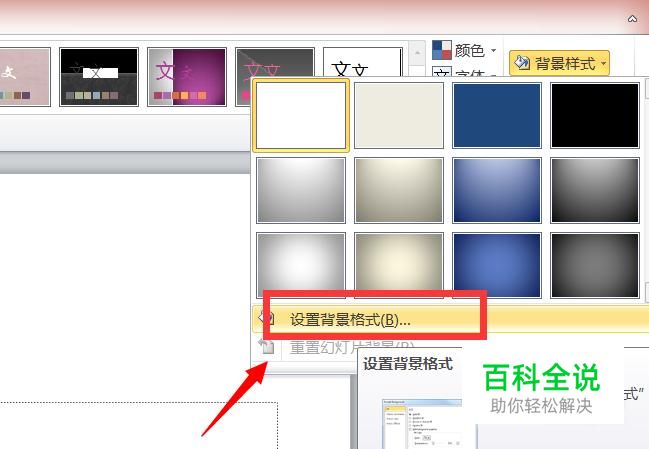This screenshot has width=649, height=449.
Task: Pick the blue radial style in third row
Action: pyautogui.click(x=497, y=265)
